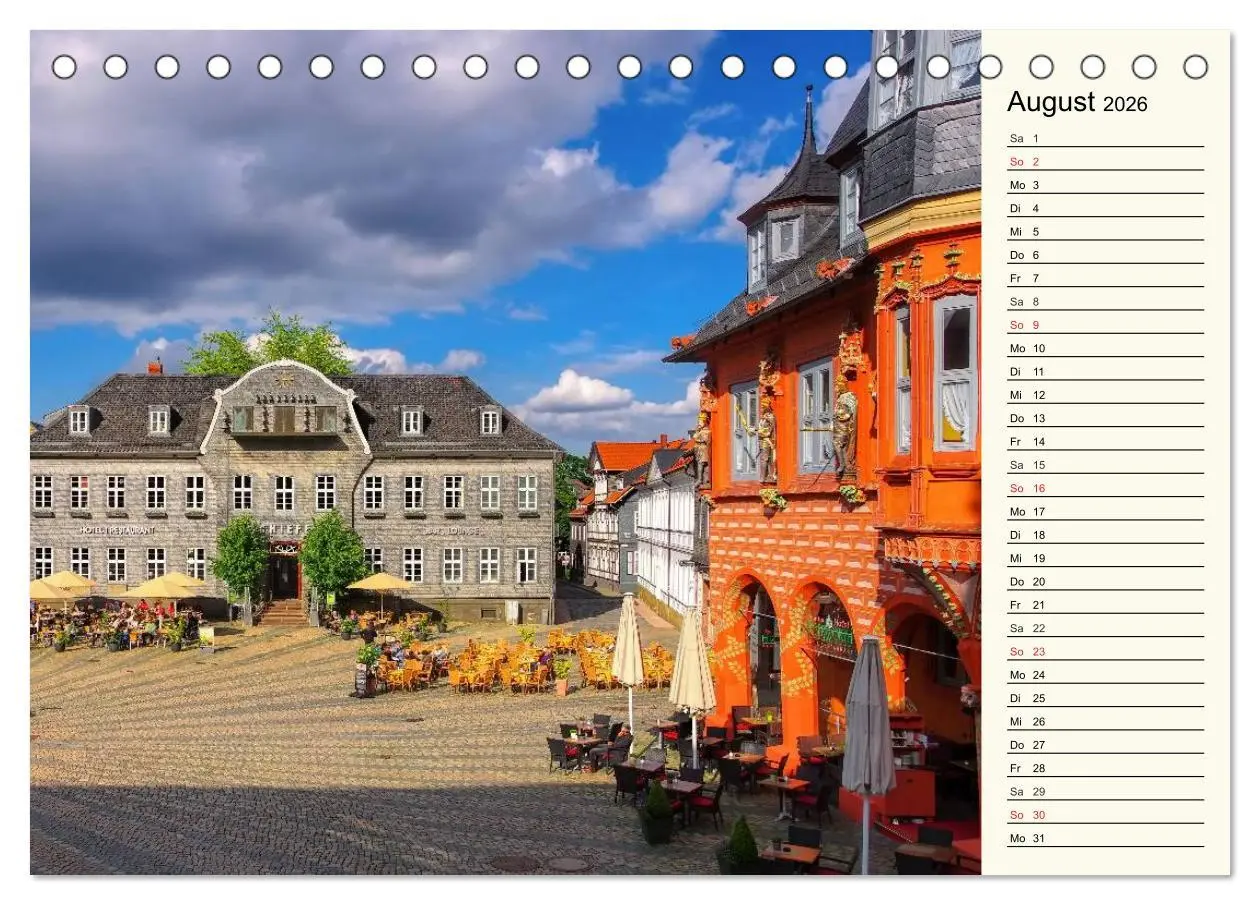Select the date row "Sa 29"
The height and width of the screenshot is (905, 1260).
pyautogui.click(x=1105, y=791)
